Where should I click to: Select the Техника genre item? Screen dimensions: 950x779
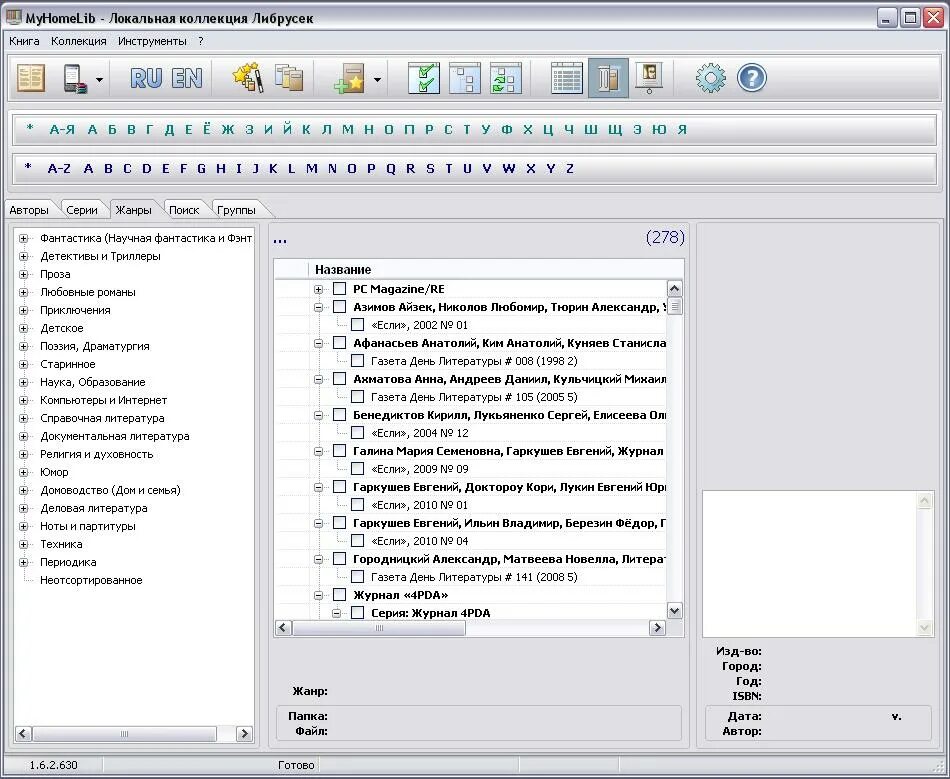(61, 545)
